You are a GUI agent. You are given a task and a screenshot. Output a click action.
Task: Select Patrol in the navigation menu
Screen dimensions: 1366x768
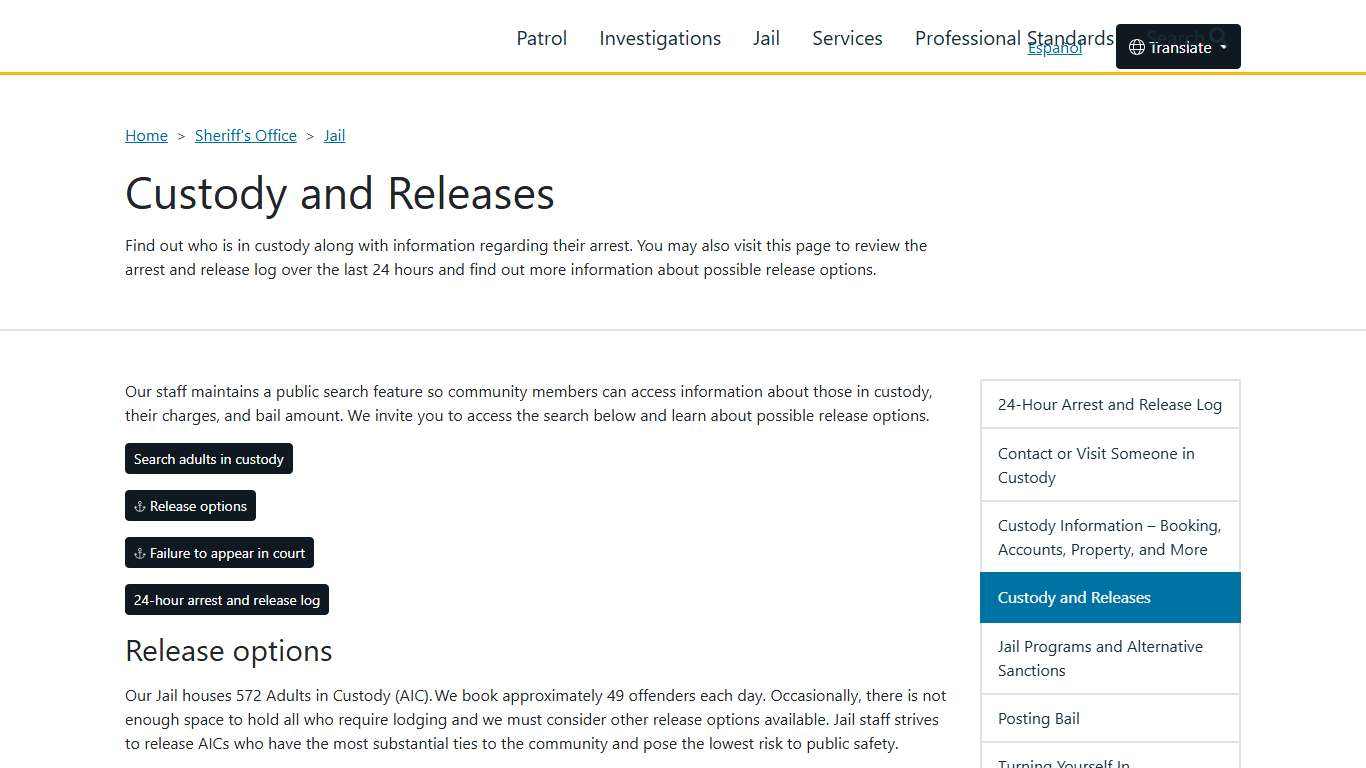point(541,38)
